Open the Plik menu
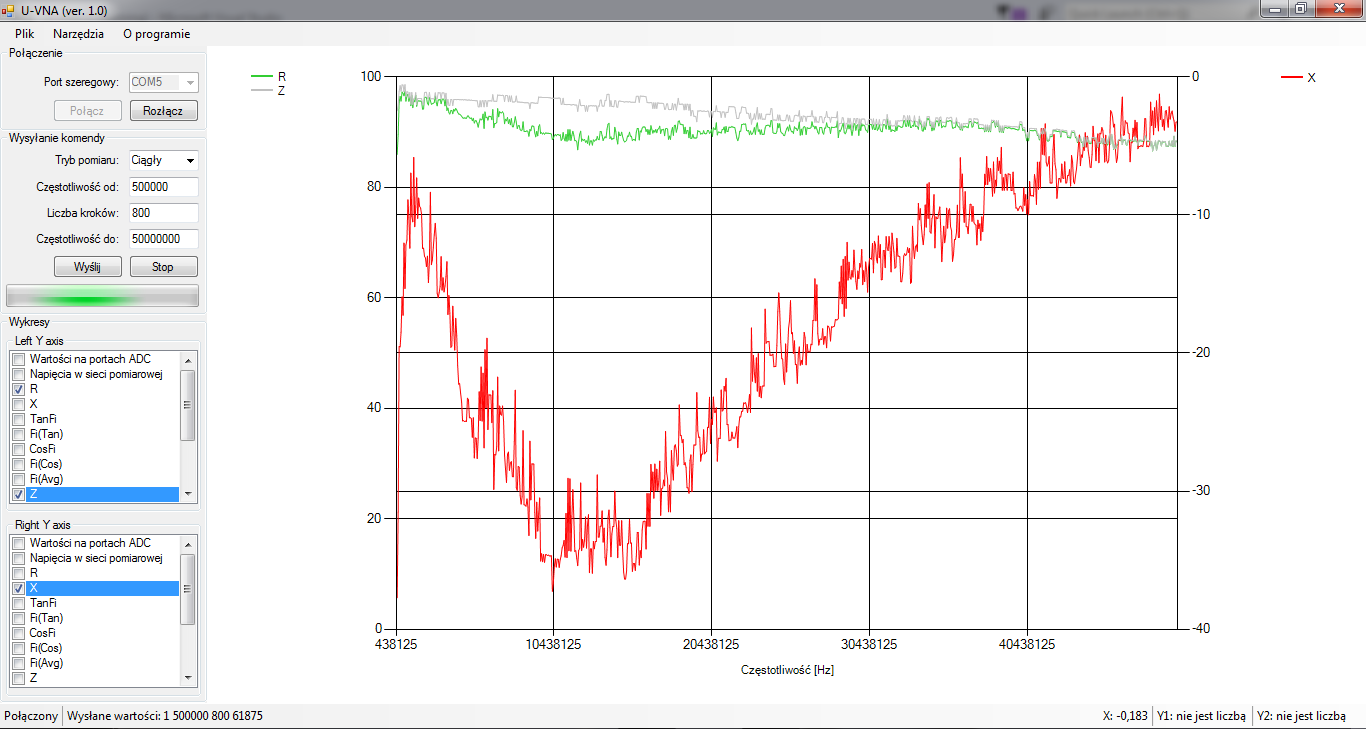 point(24,33)
